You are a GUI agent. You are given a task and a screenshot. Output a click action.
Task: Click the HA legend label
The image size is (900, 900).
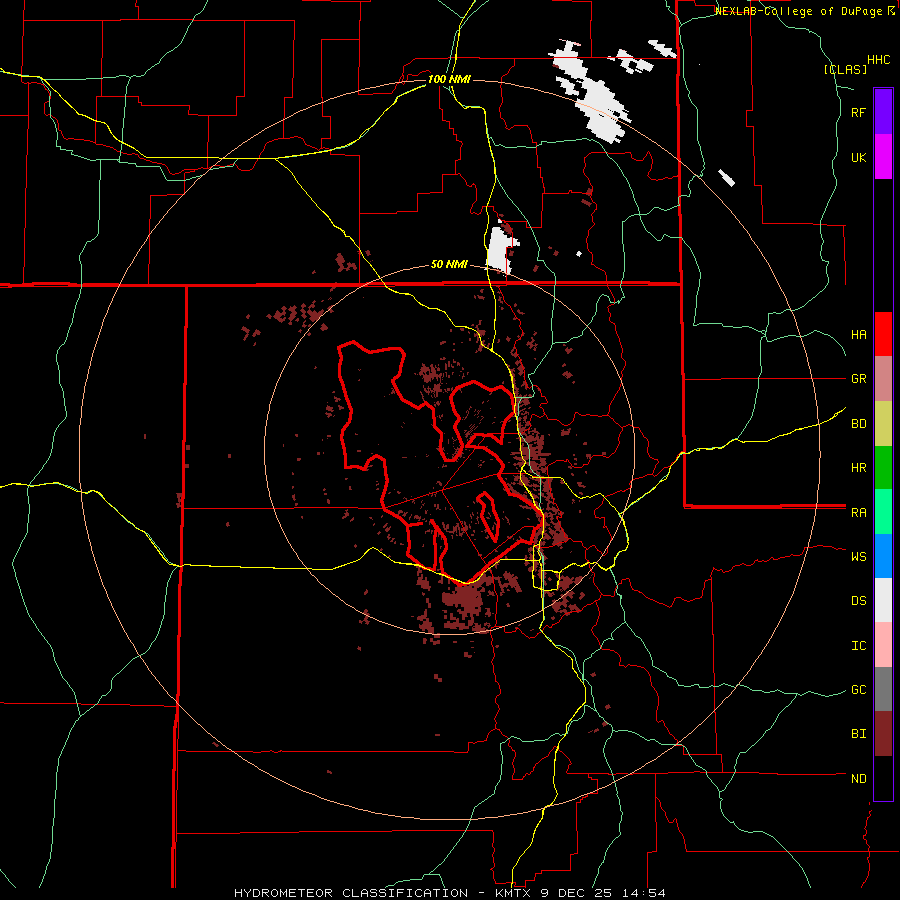coord(858,335)
